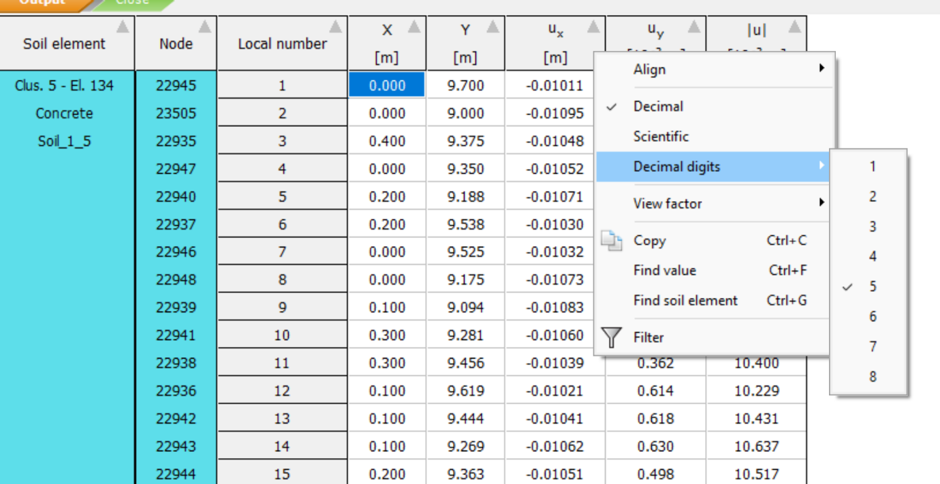Click the Output tab at top
This screenshot has width=940, height=484.
coord(44,4)
